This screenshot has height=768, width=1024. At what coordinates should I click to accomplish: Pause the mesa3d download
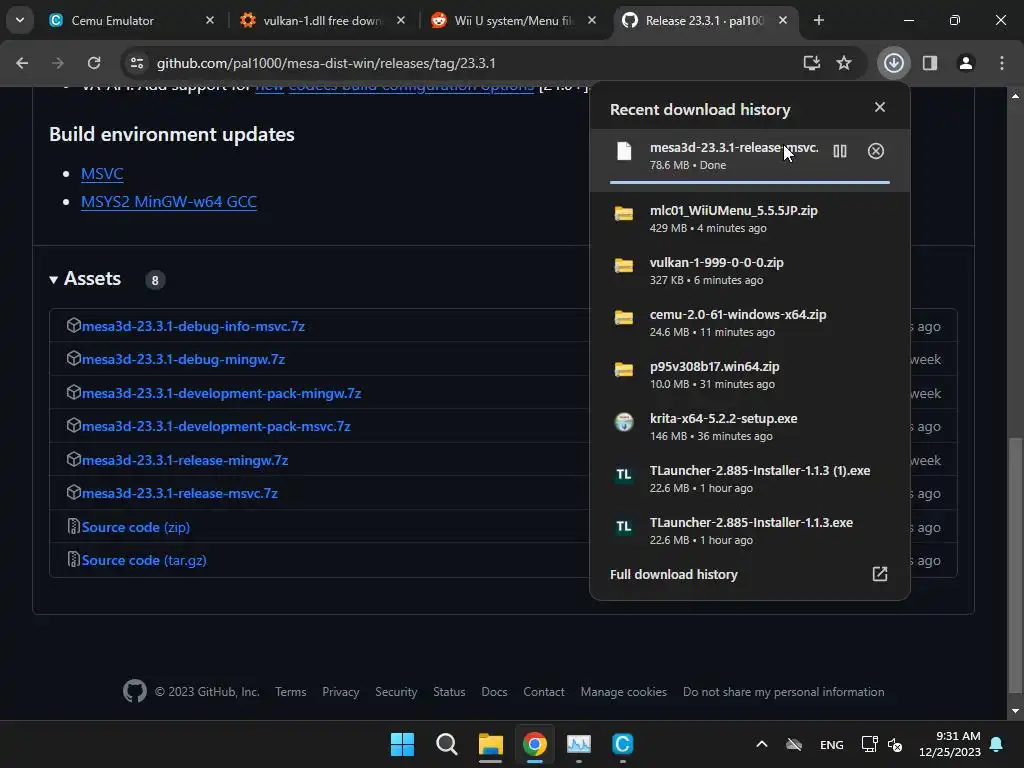pyautogui.click(x=840, y=152)
